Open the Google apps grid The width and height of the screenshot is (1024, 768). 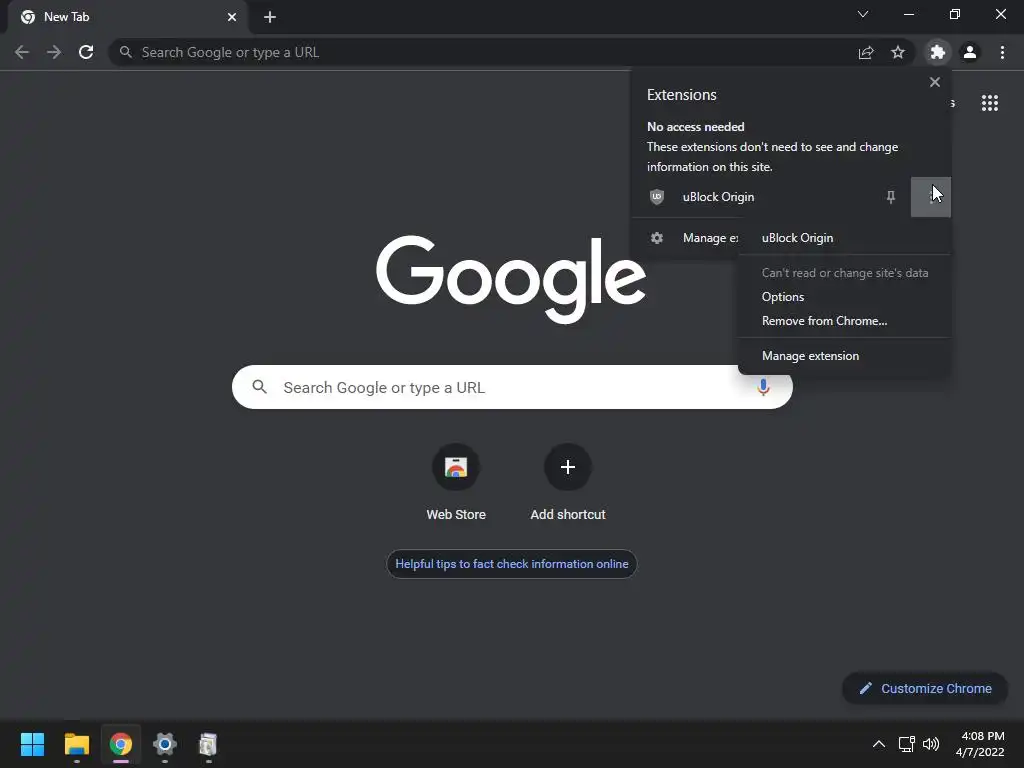click(x=989, y=103)
